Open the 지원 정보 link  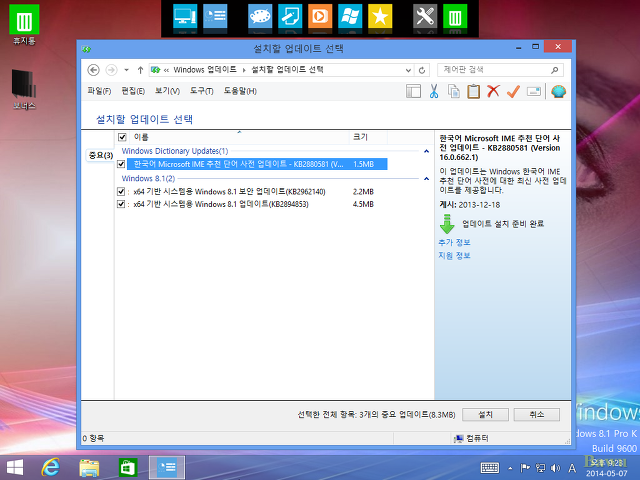(454, 256)
